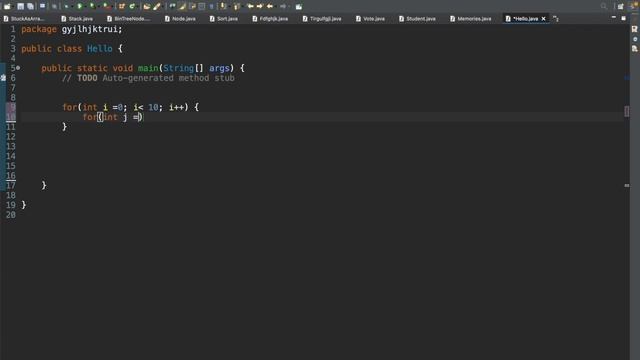Place cursor after 'int j =' on line 10
This screenshot has height=360, width=640.
coord(139,117)
